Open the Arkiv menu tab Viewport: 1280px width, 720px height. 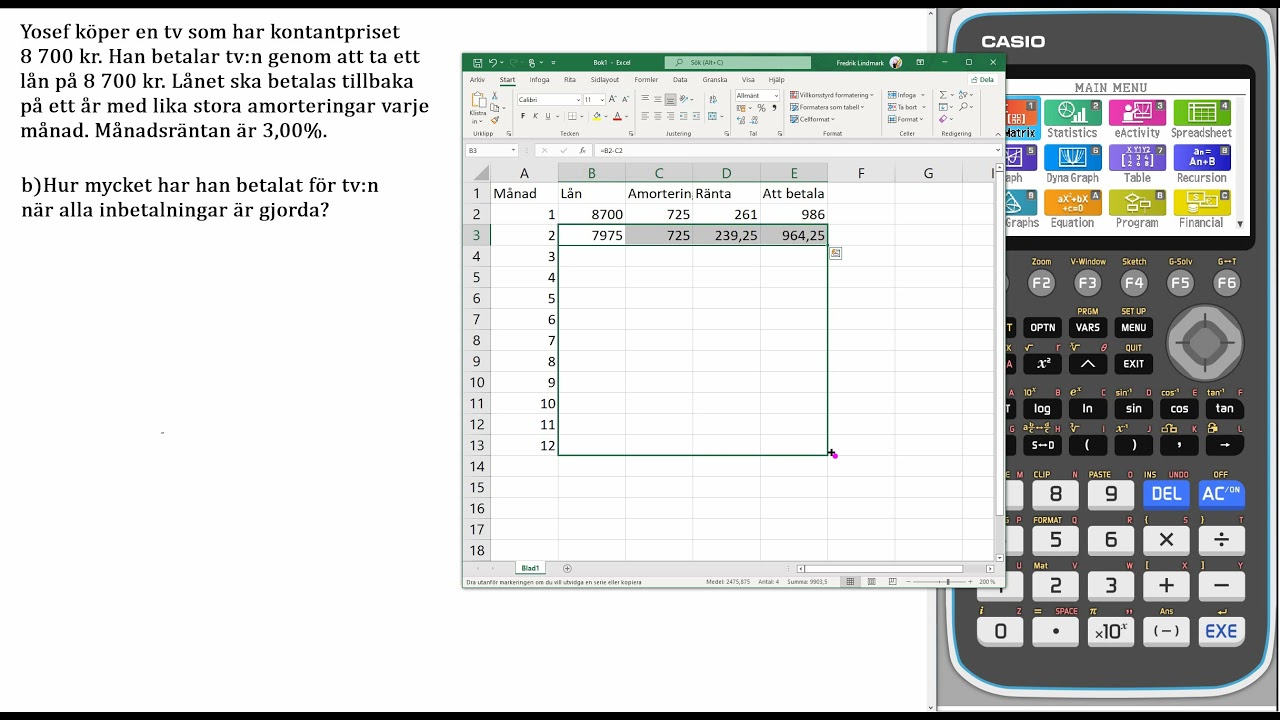click(477, 80)
